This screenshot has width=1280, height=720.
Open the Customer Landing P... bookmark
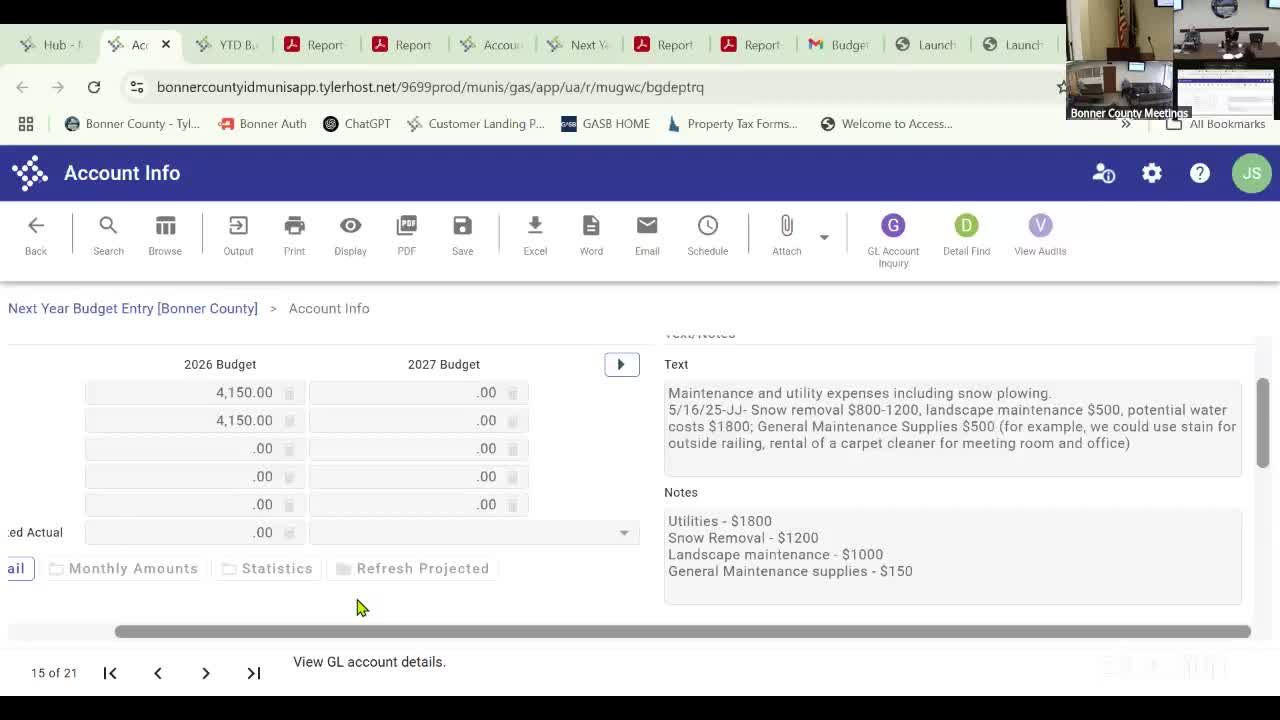coord(476,124)
